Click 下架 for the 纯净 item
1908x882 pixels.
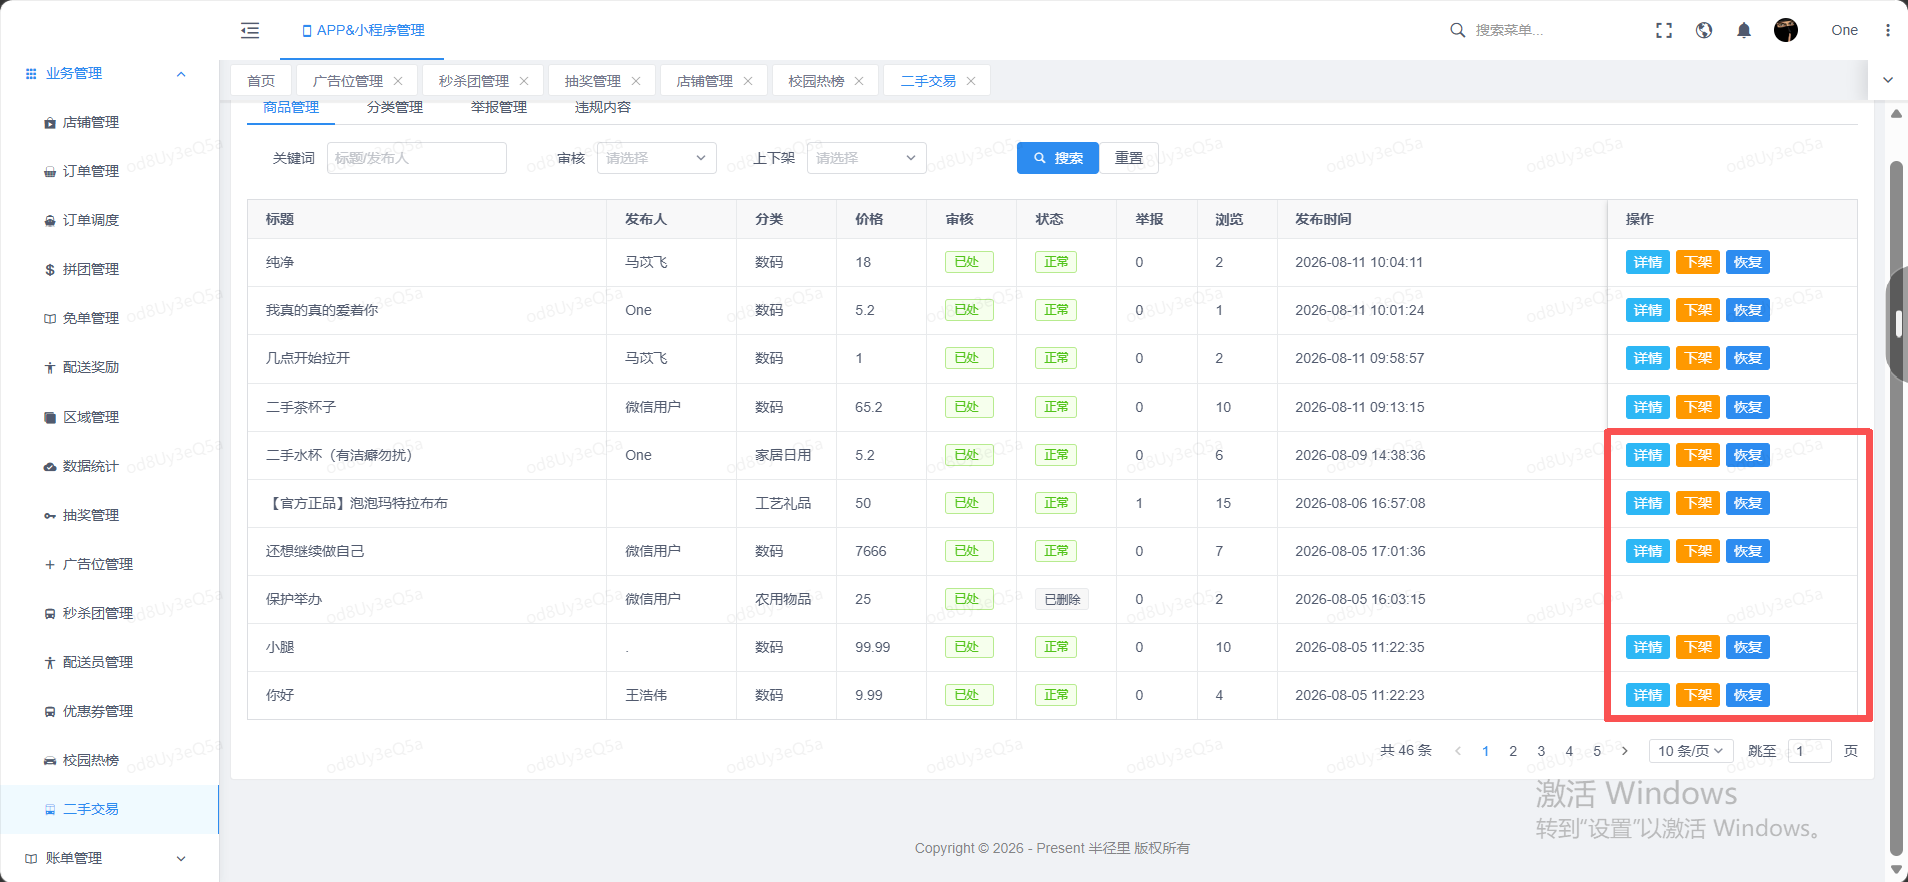point(1698,262)
